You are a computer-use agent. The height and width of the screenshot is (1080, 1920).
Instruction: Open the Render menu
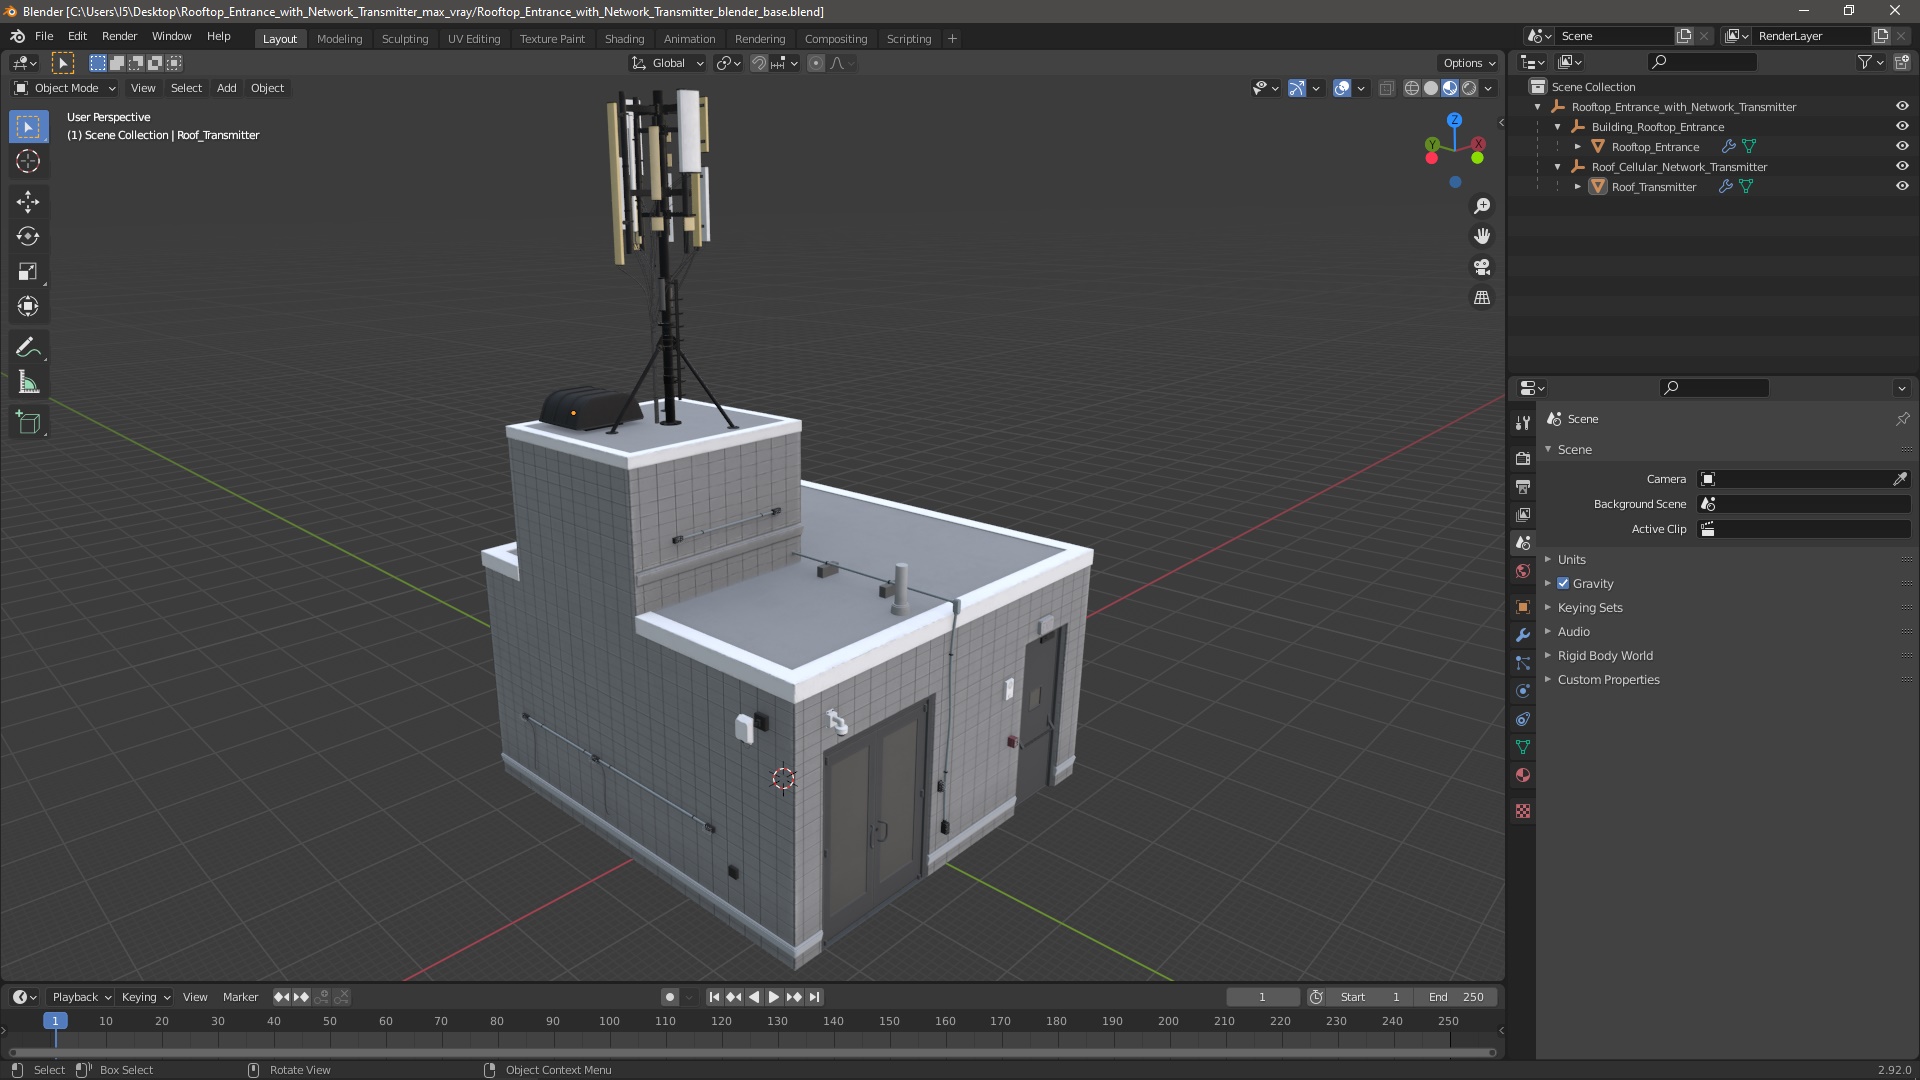pyautogui.click(x=119, y=36)
